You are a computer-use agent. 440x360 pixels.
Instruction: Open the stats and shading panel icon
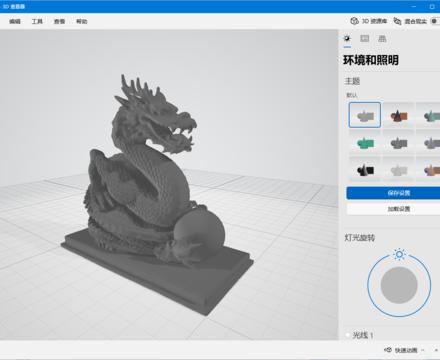(365, 38)
